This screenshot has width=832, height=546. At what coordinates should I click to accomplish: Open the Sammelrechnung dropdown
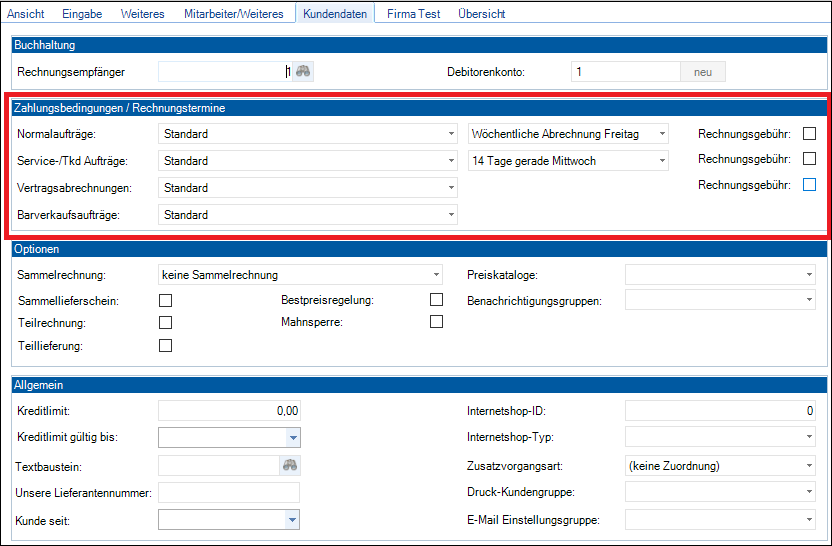coord(436,275)
